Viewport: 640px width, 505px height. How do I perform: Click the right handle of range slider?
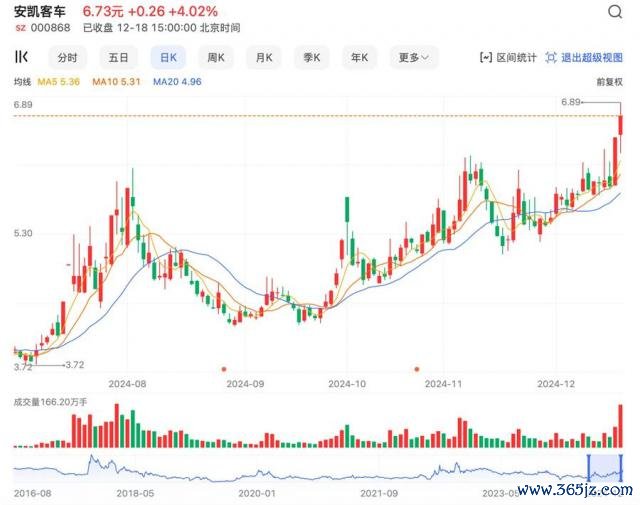pos(621,468)
